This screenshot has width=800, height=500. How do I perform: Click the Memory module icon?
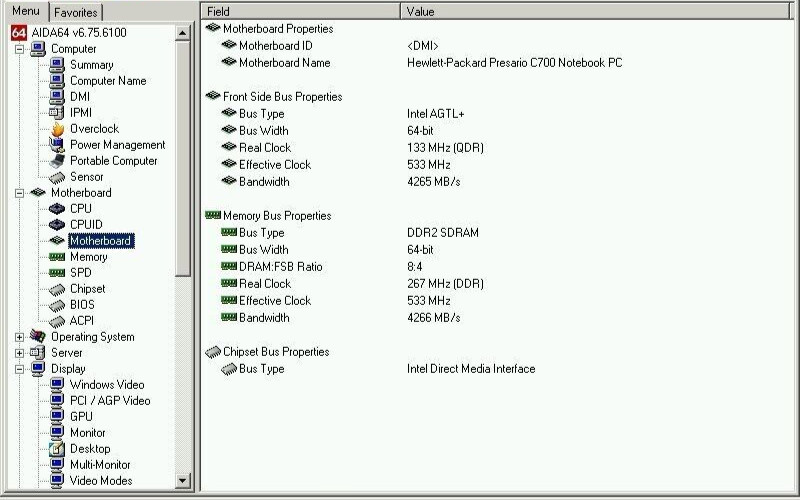pyautogui.click(x=57, y=257)
